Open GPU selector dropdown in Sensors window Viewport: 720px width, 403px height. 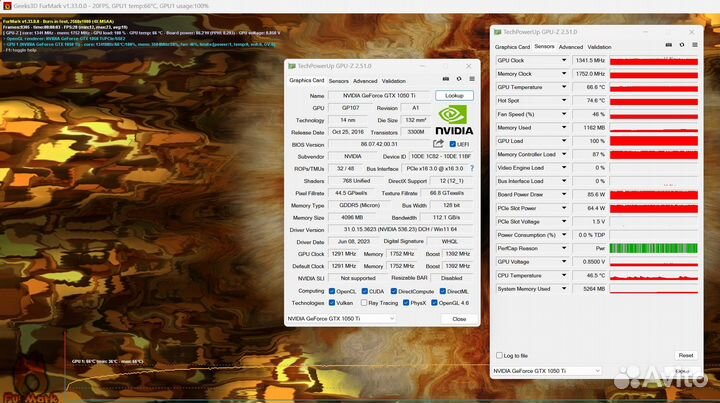[546, 370]
